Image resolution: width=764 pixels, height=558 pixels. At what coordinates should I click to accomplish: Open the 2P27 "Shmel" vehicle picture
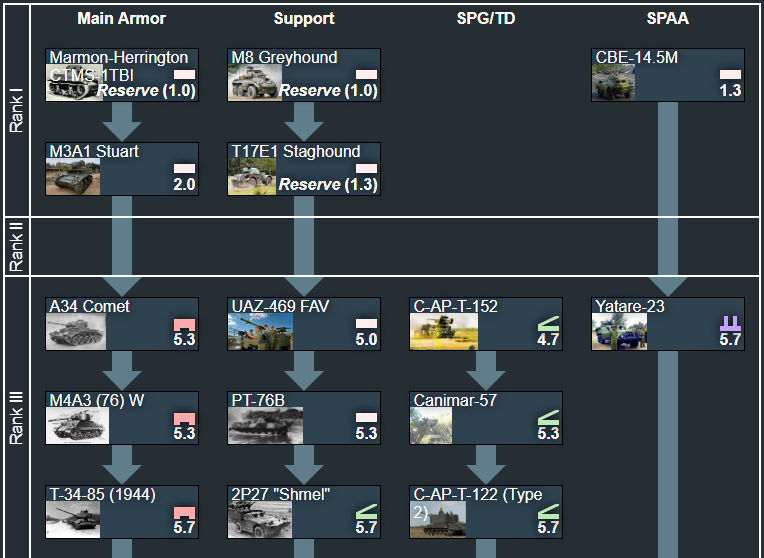(260, 520)
